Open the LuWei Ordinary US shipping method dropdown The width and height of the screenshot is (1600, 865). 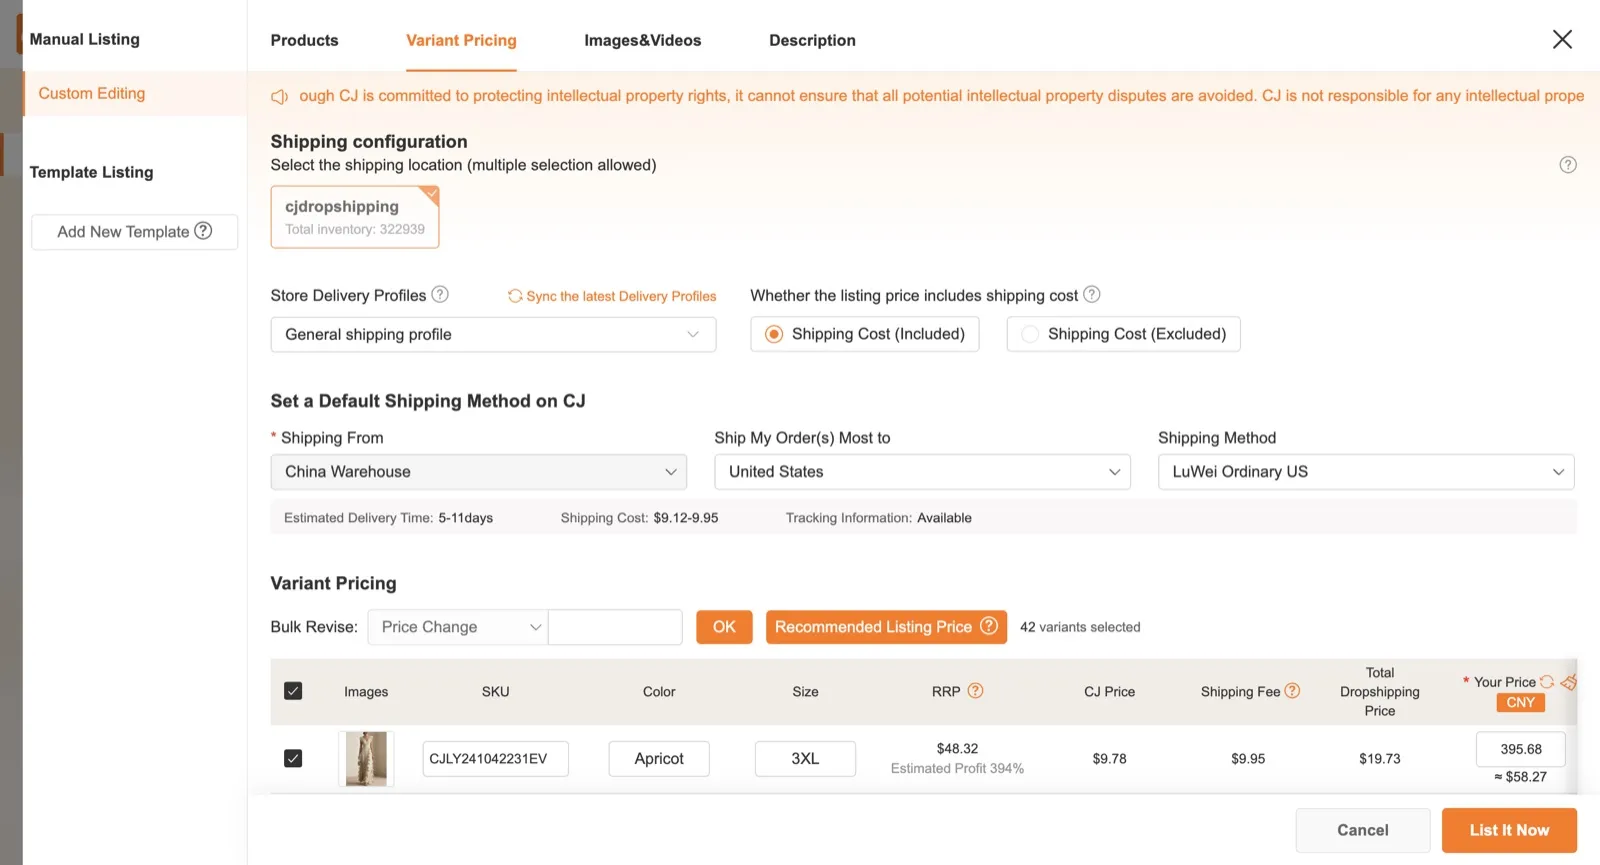click(x=1366, y=472)
